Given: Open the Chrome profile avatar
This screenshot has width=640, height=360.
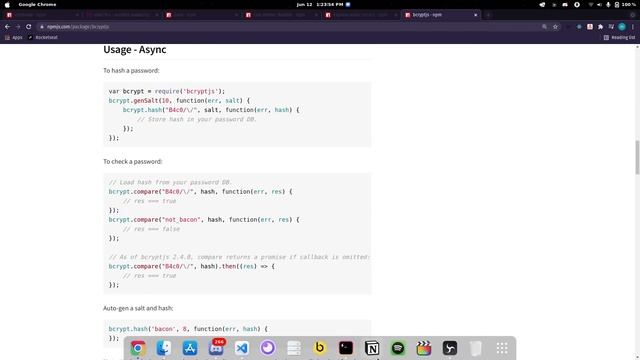Looking at the screenshot, I should pos(622,27).
